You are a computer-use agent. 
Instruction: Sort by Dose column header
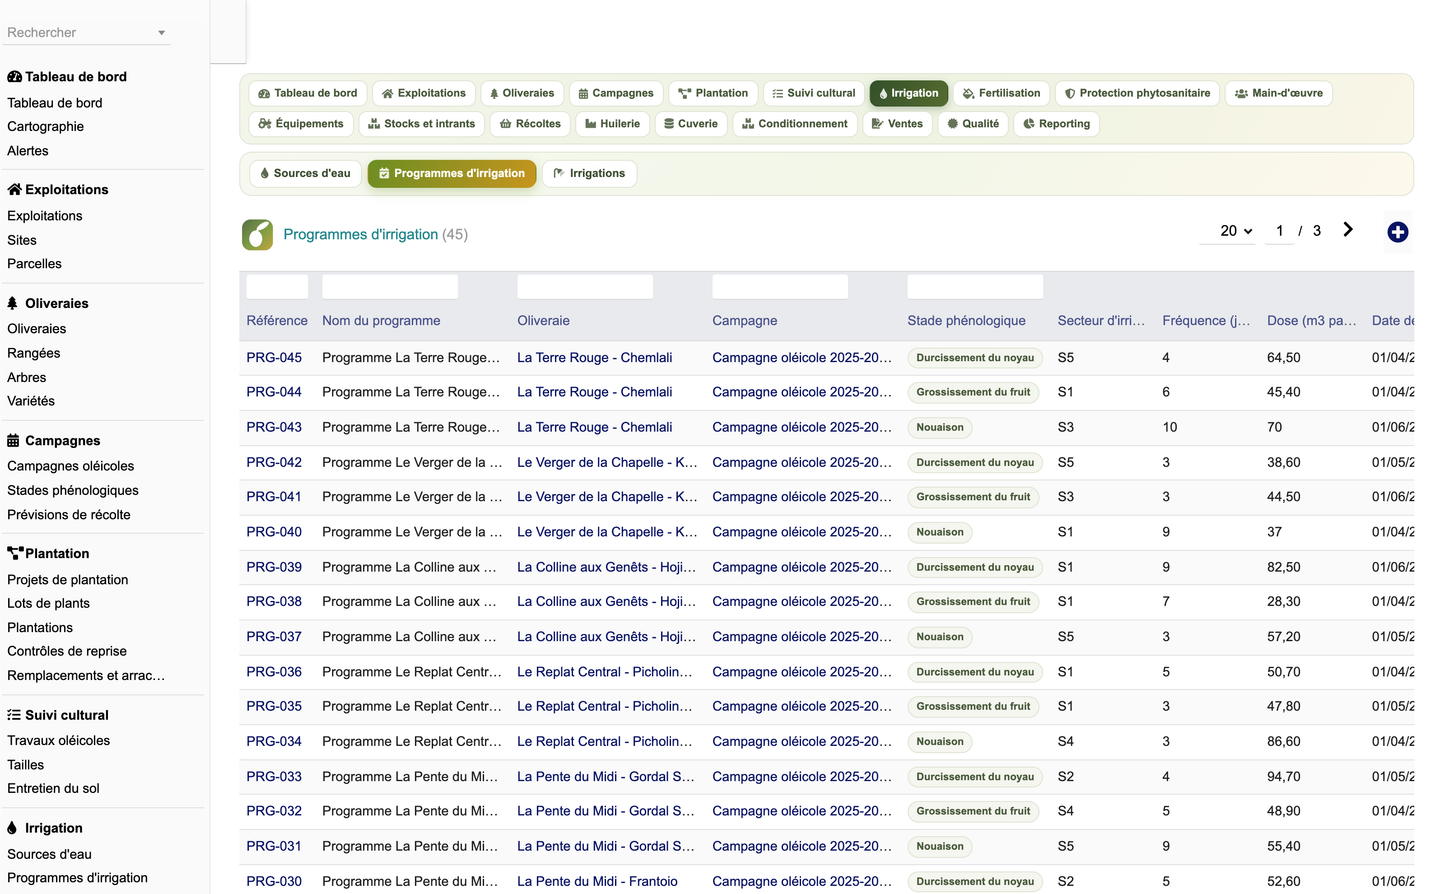click(1311, 321)
